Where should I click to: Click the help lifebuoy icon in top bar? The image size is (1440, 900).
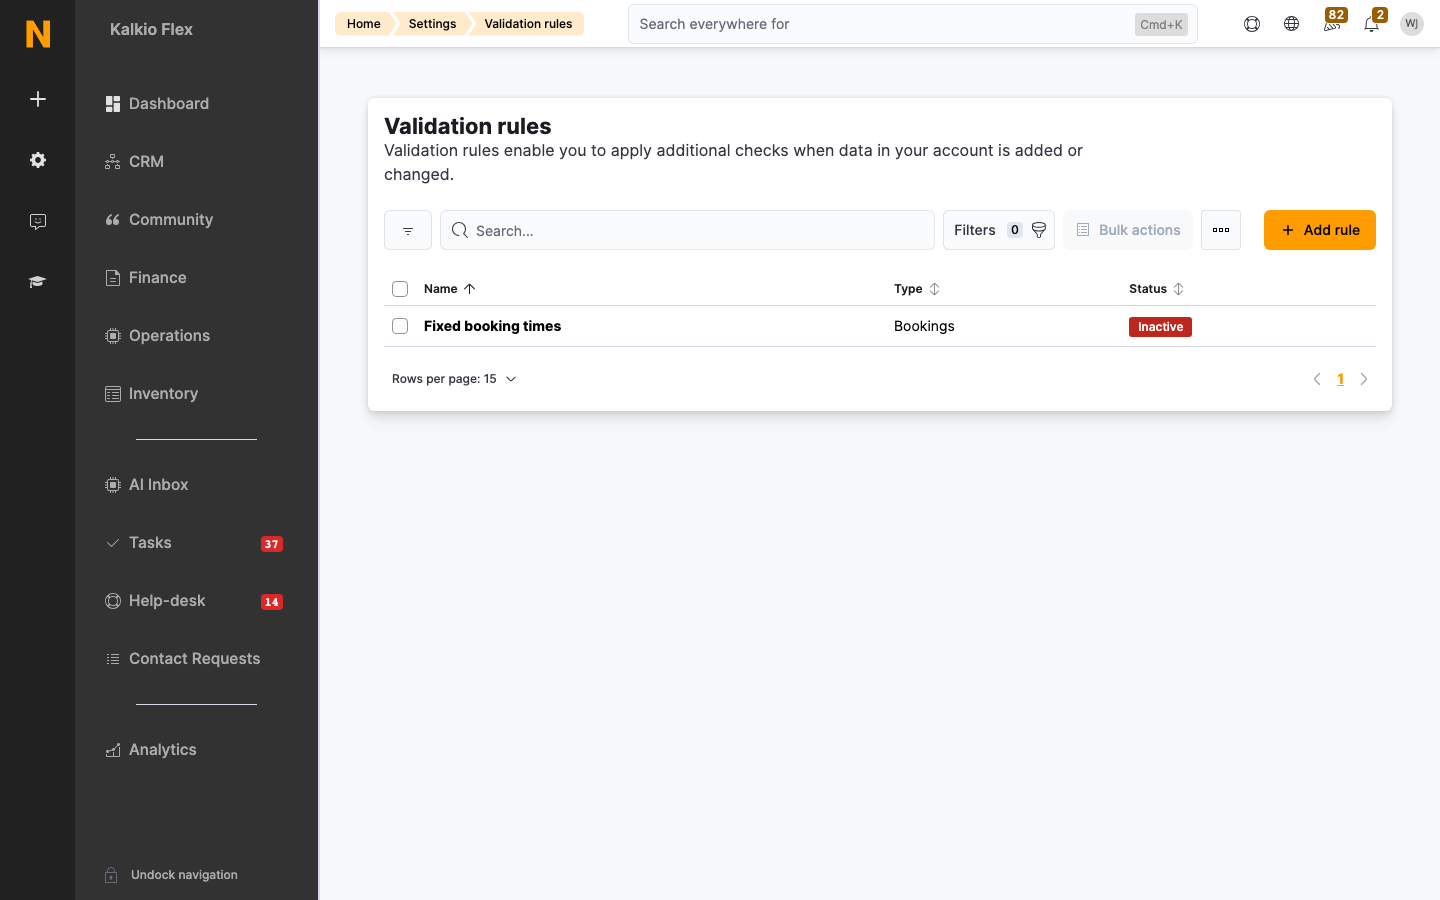(x=1252, y=24)
